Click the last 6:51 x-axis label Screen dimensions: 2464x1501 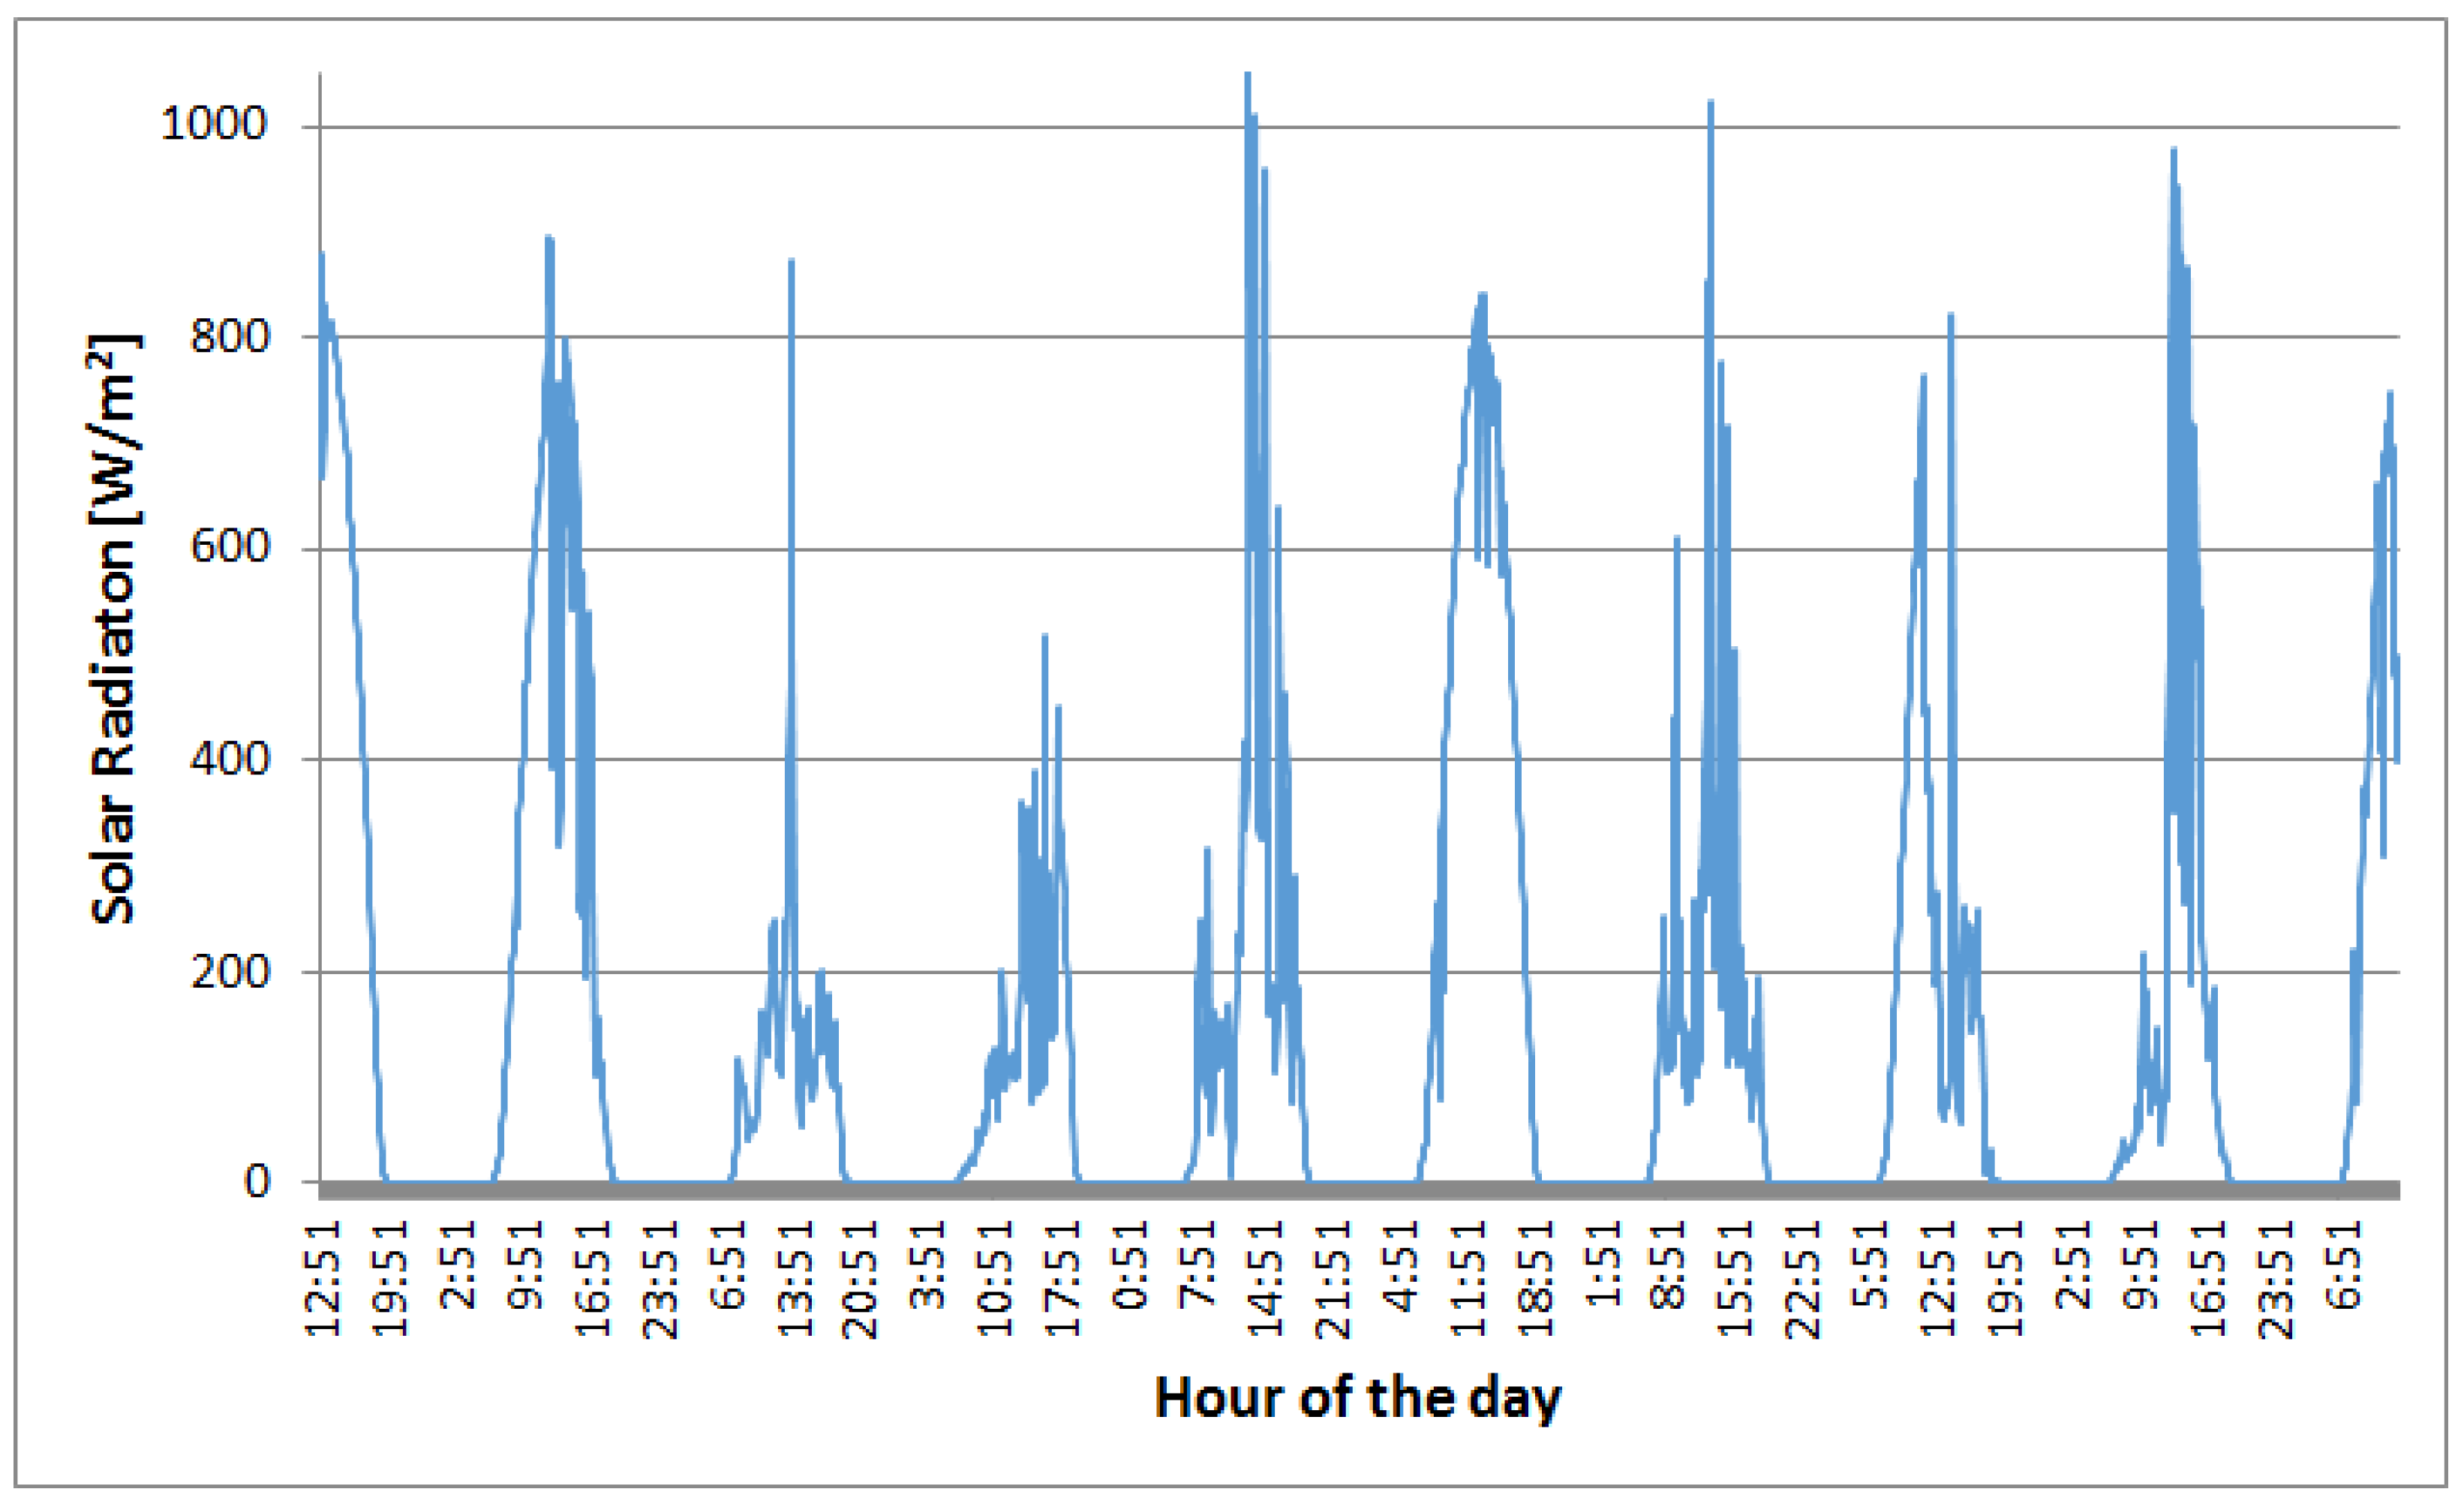(x=2343, y=1264)
